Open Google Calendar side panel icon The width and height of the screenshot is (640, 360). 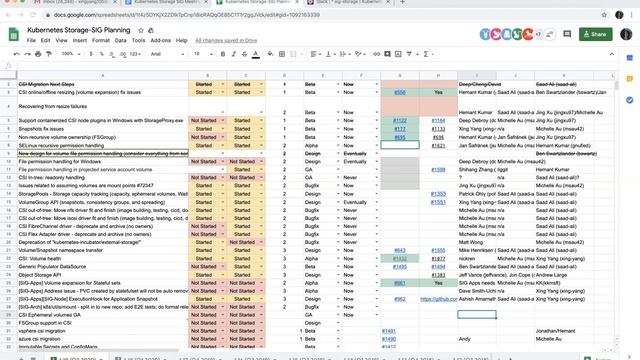pyautogui.click(x=630, y=58)
